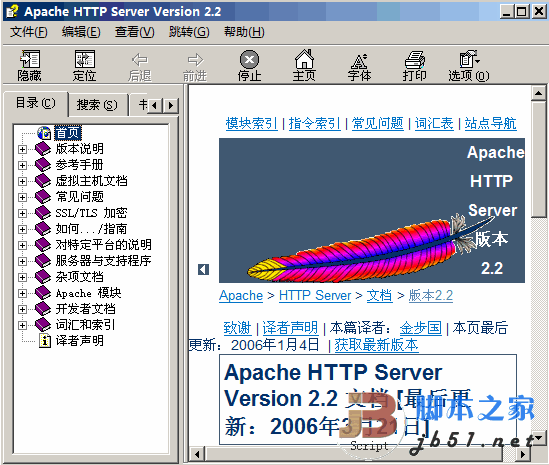Open the 站点导航 link

[x=491, y=124]
